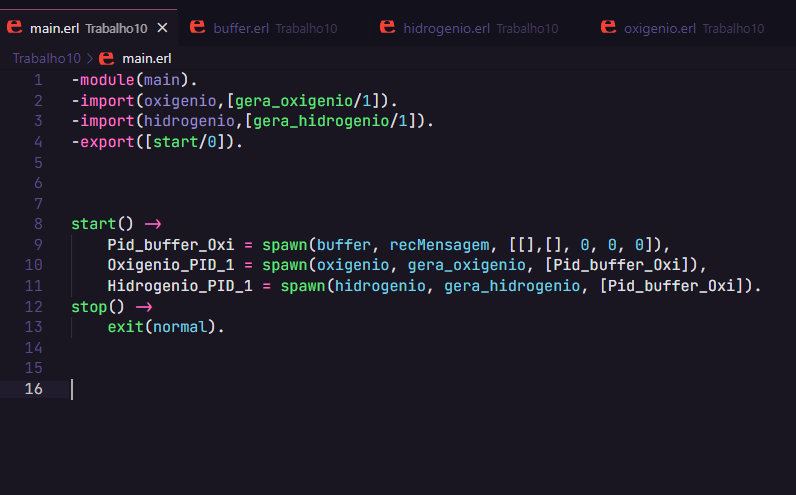
Task: Click 'spawn' keyword on line 11
Action: coord(303,286)
